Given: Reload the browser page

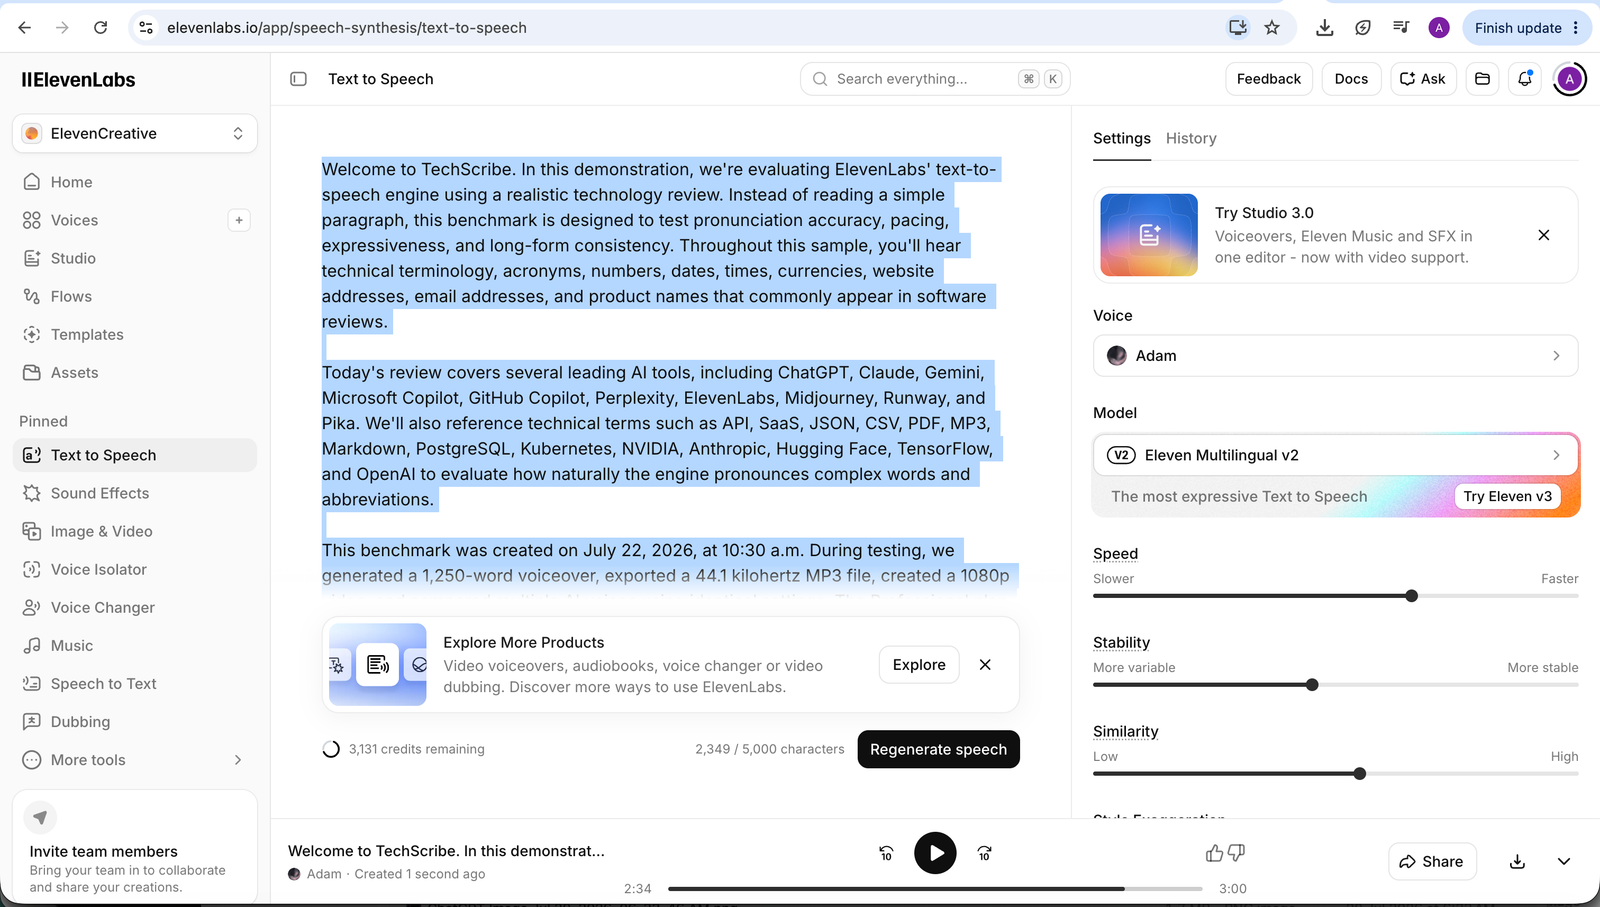Looking at the screenshot, I should click(100, 28).
